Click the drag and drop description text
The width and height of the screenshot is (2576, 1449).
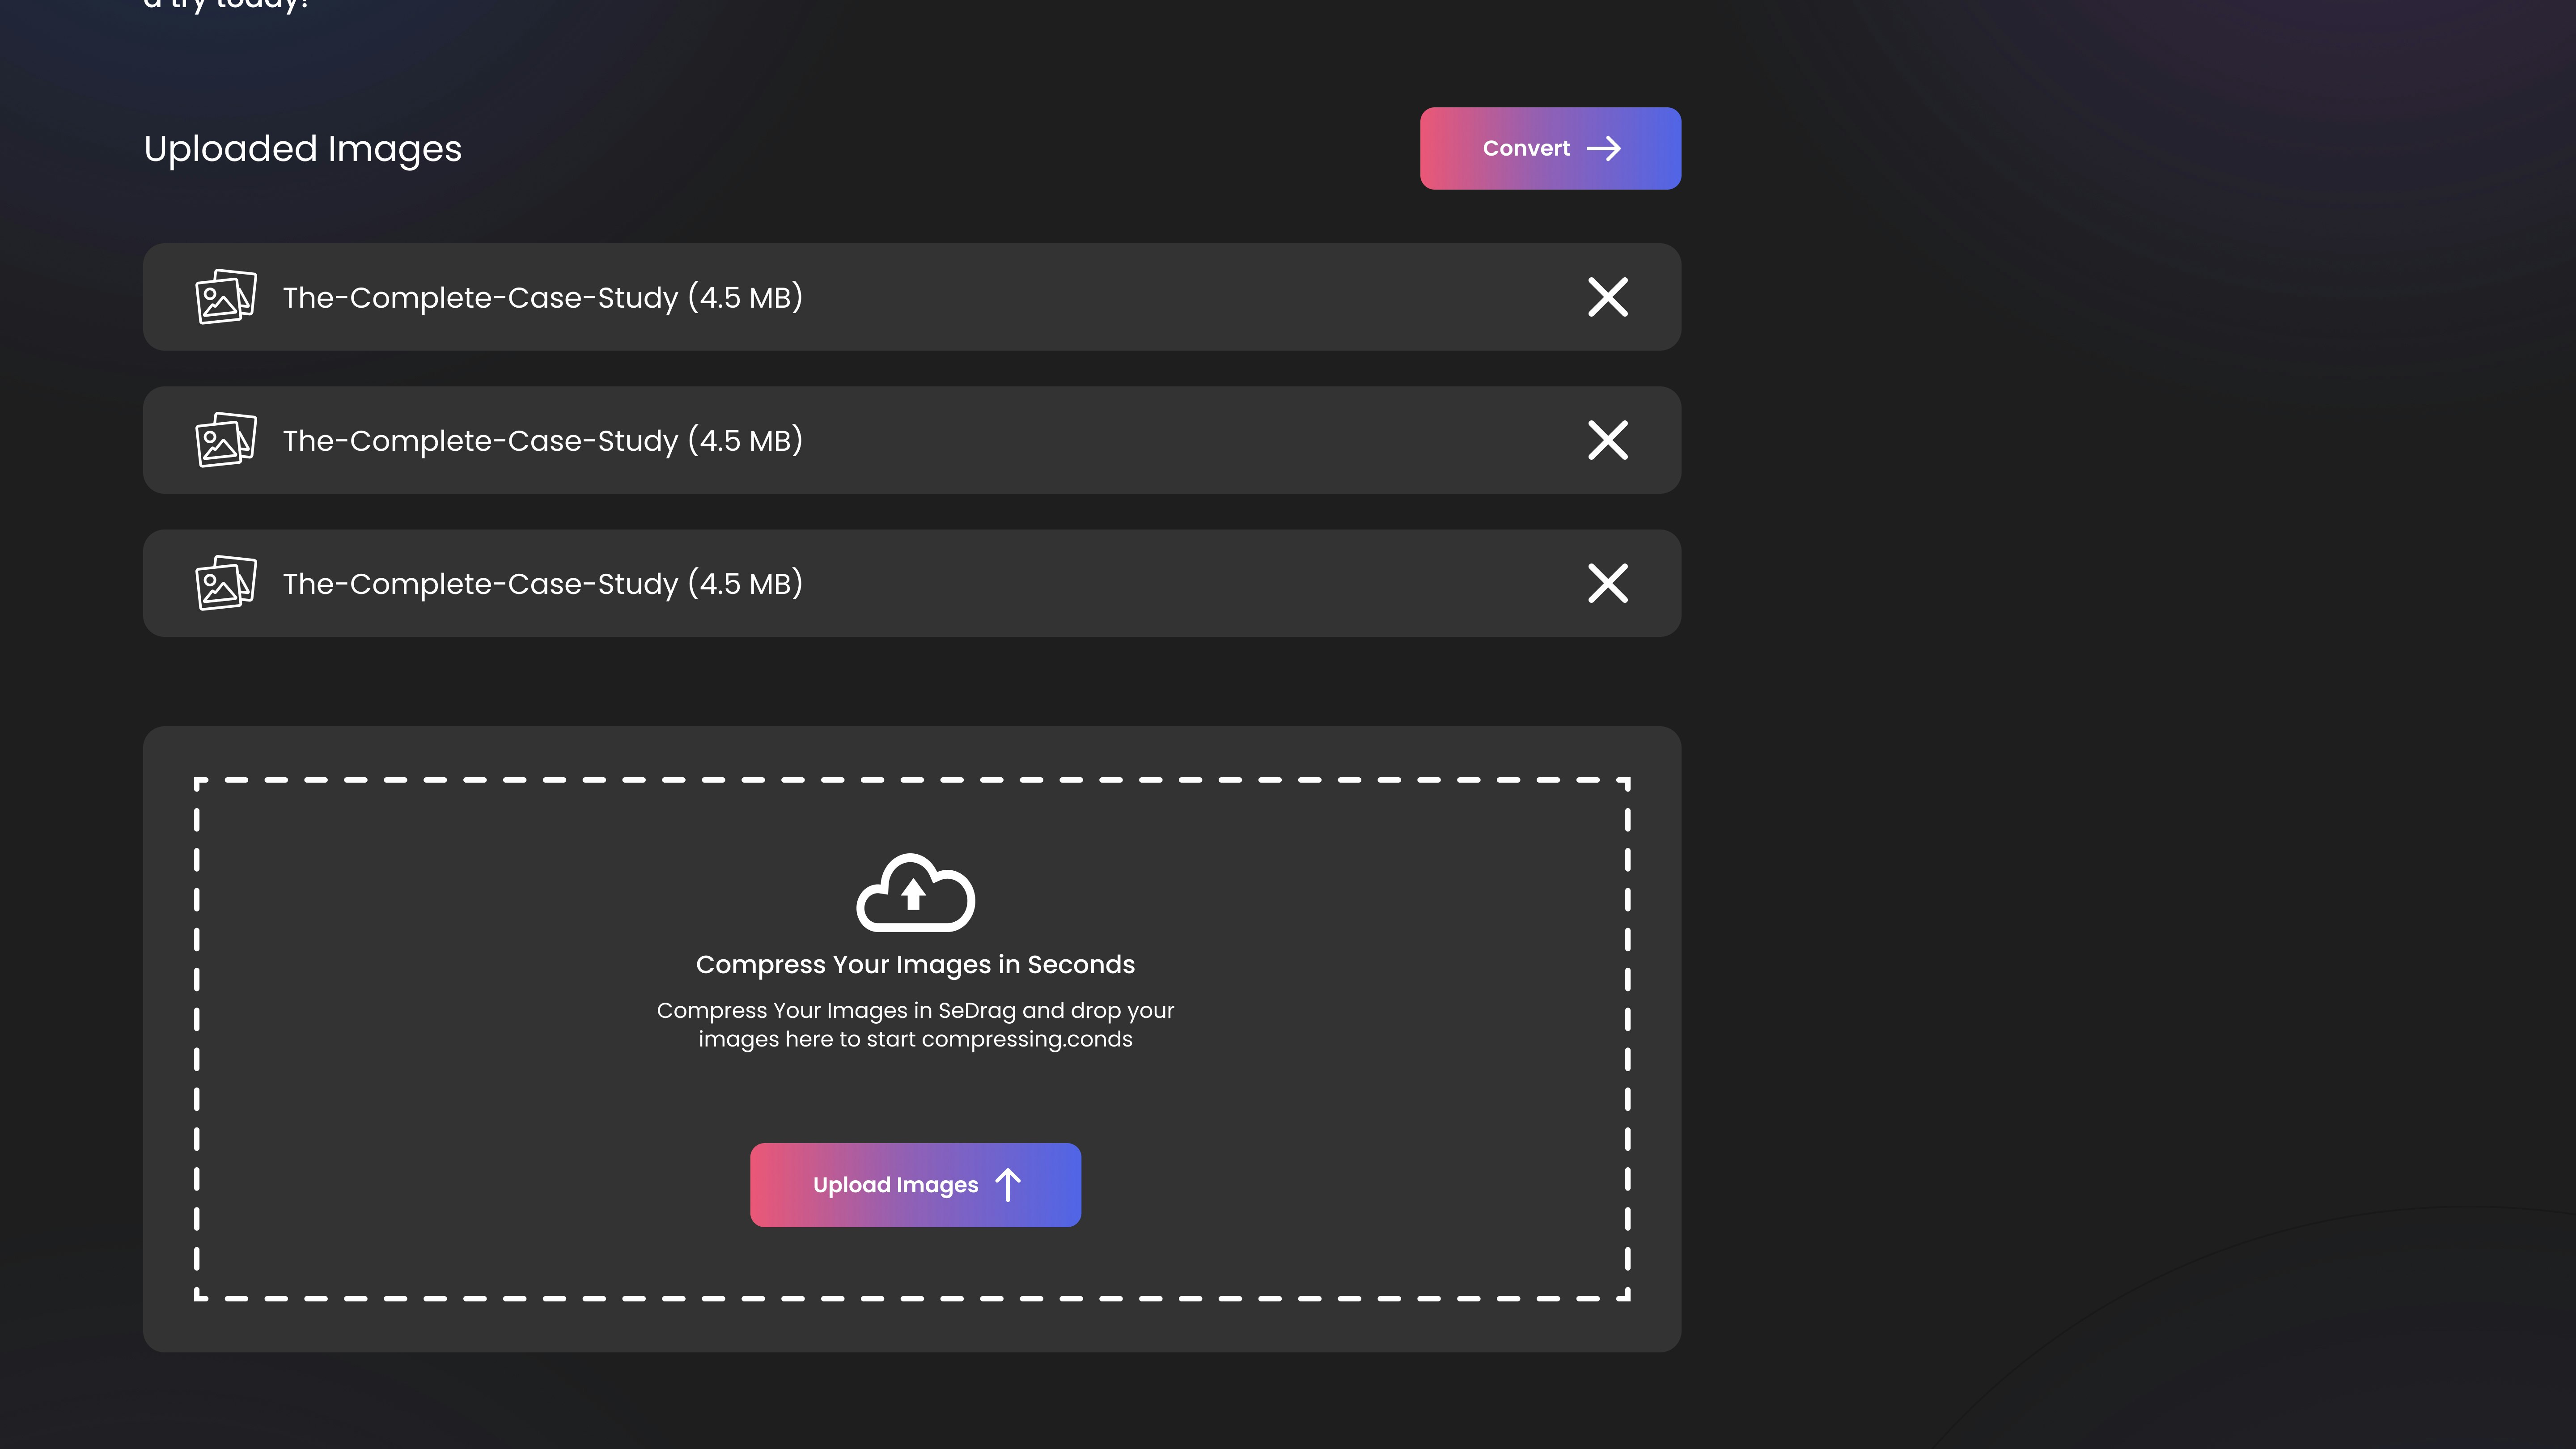pyautogui.click(x=915, y=1025)
